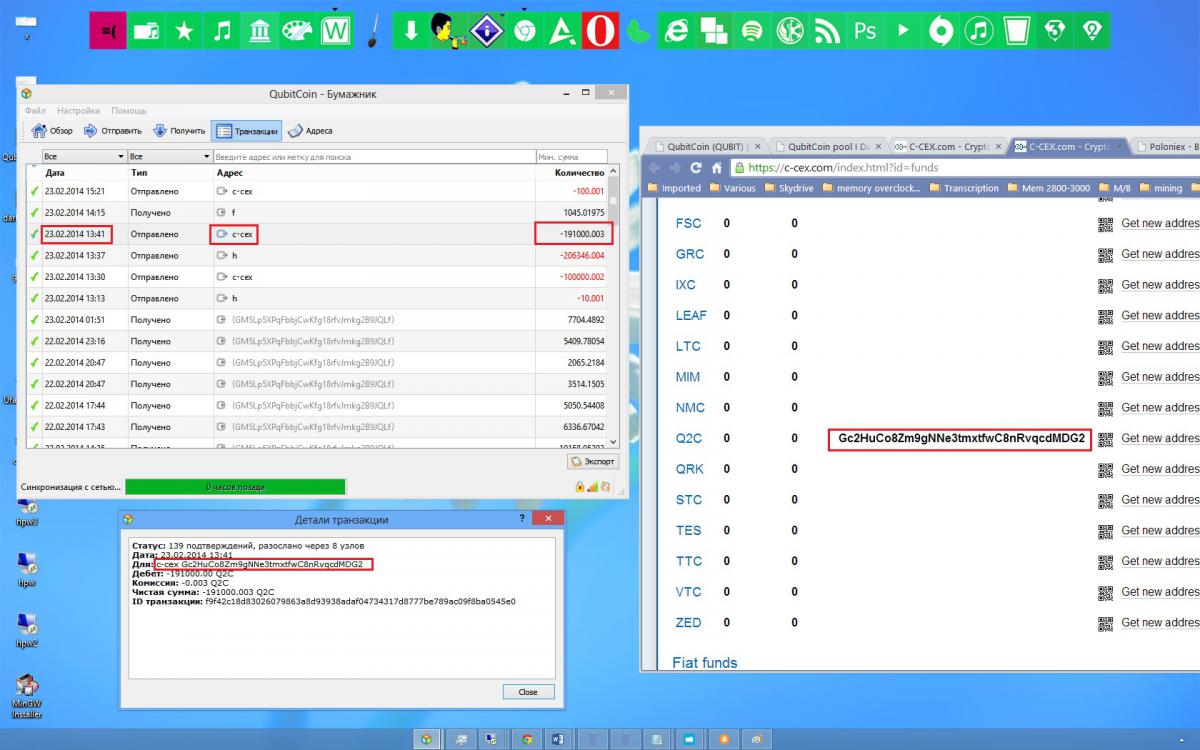Click the paint palette icon in the top dock
This screenshot has height=750, width=1200.
coord(297,31)
